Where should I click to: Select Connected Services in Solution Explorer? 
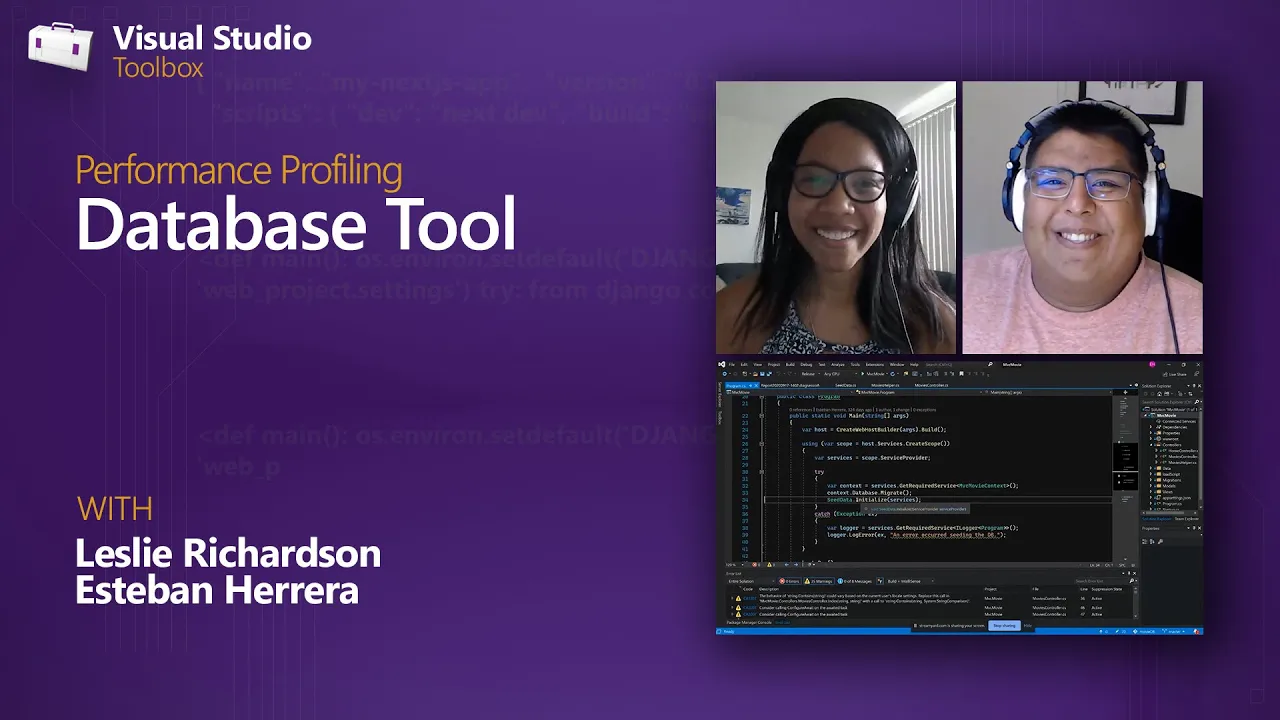[1178, 421]
